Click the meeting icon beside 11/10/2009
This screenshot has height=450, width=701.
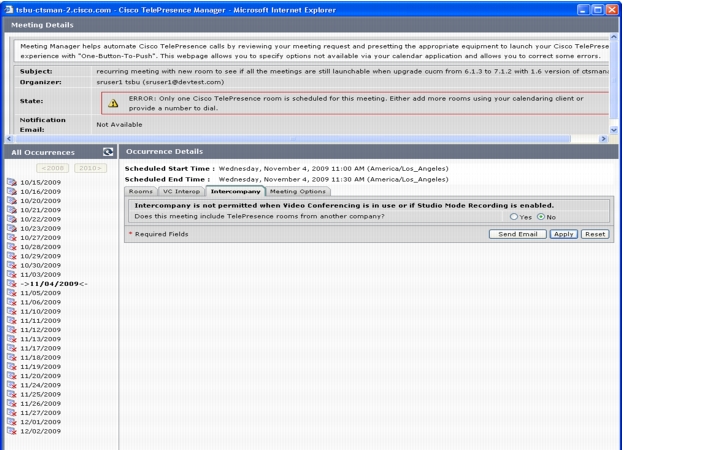click(x=12, y=311)
